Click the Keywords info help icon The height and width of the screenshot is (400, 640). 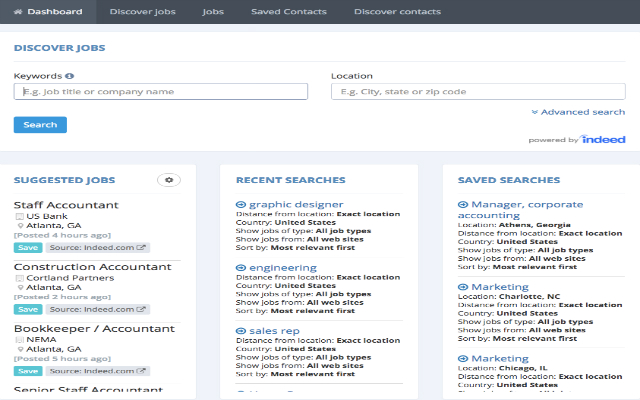(70, 76)
